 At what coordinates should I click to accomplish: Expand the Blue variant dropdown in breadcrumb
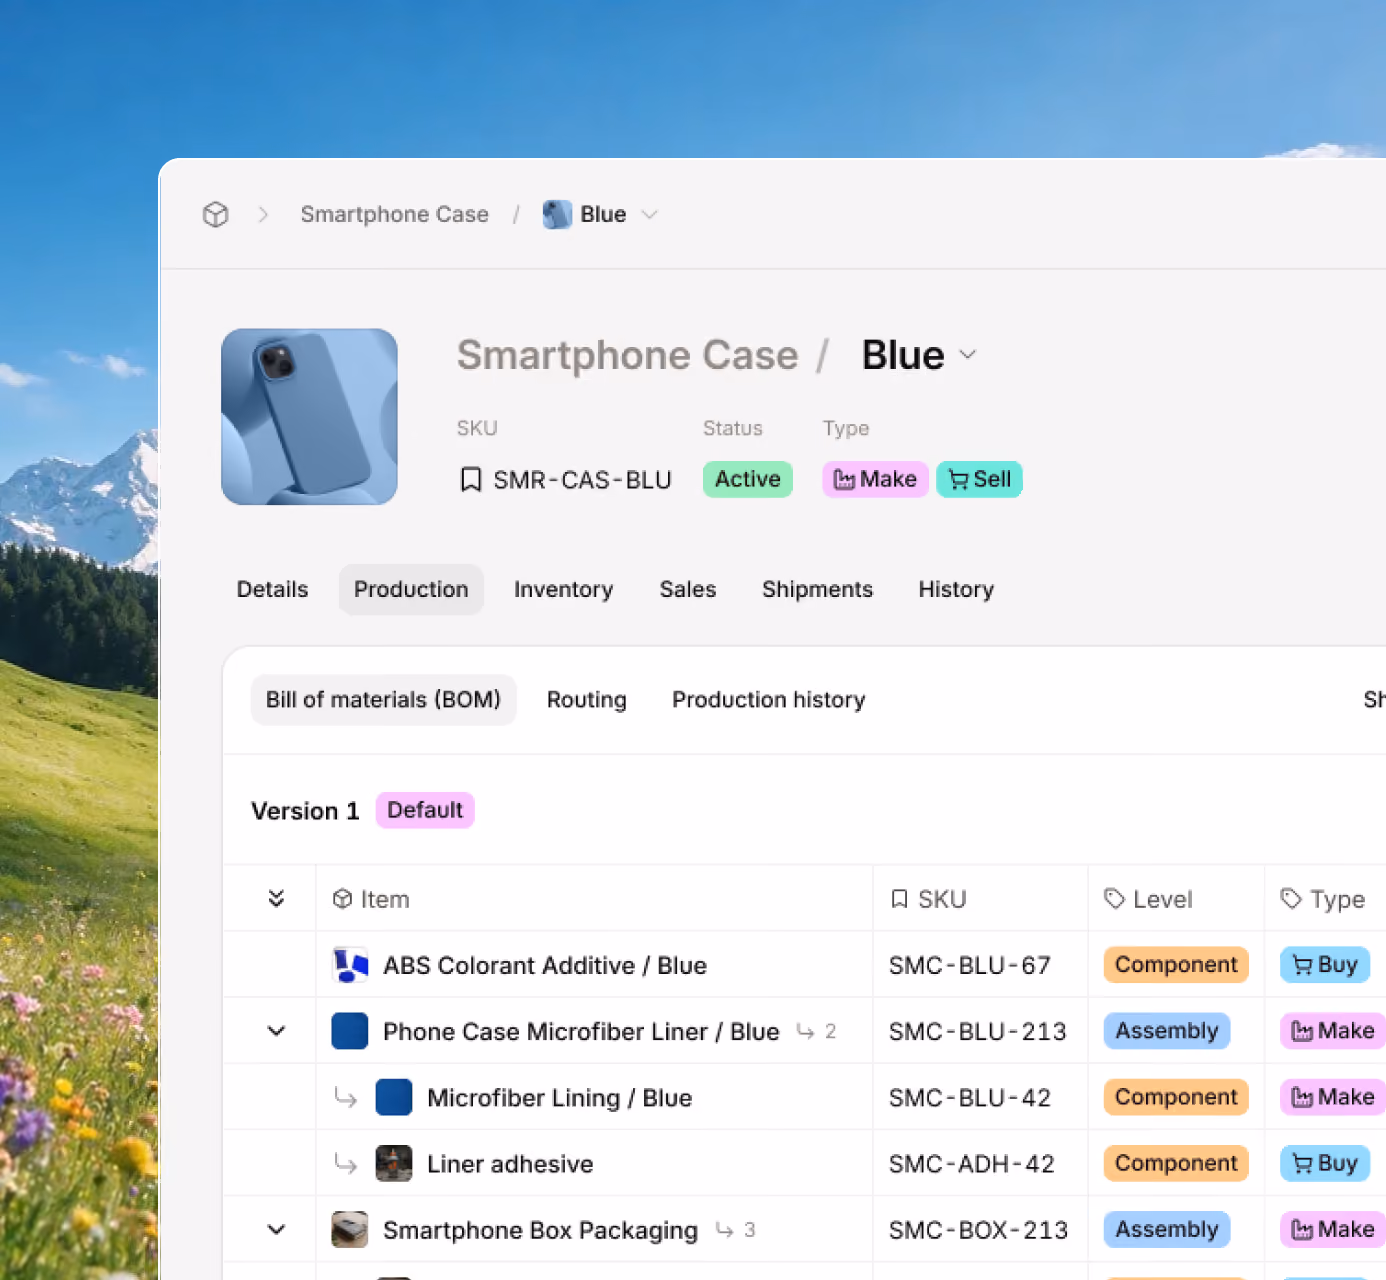pyautogui.click(x=650, y=214)
